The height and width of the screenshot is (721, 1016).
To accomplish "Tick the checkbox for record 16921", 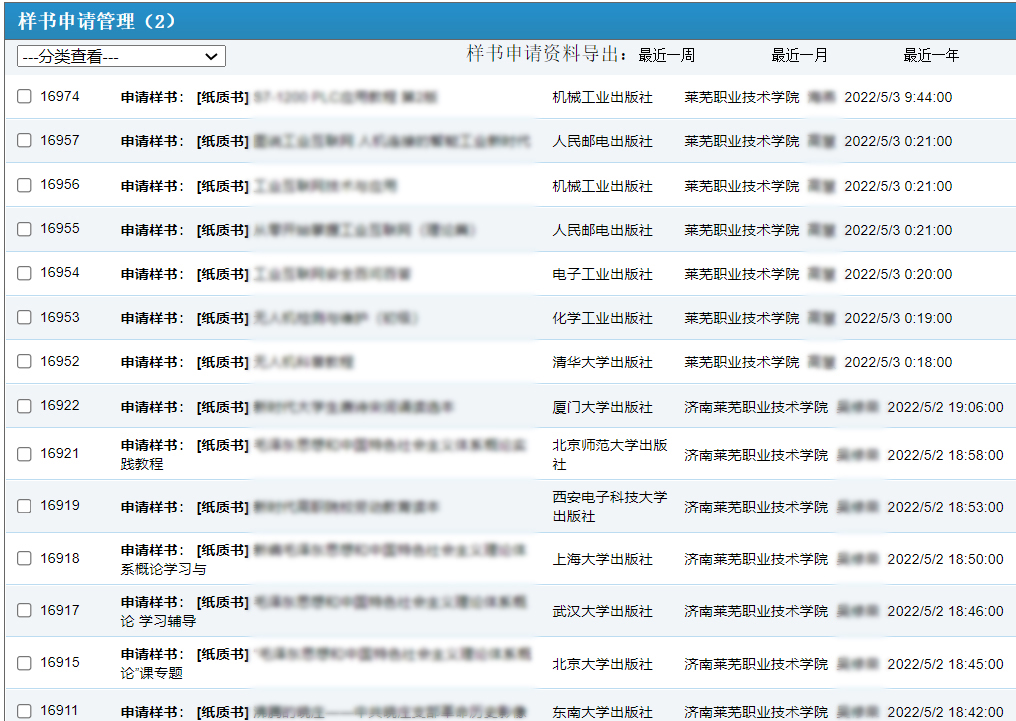I will coord(24,454).
